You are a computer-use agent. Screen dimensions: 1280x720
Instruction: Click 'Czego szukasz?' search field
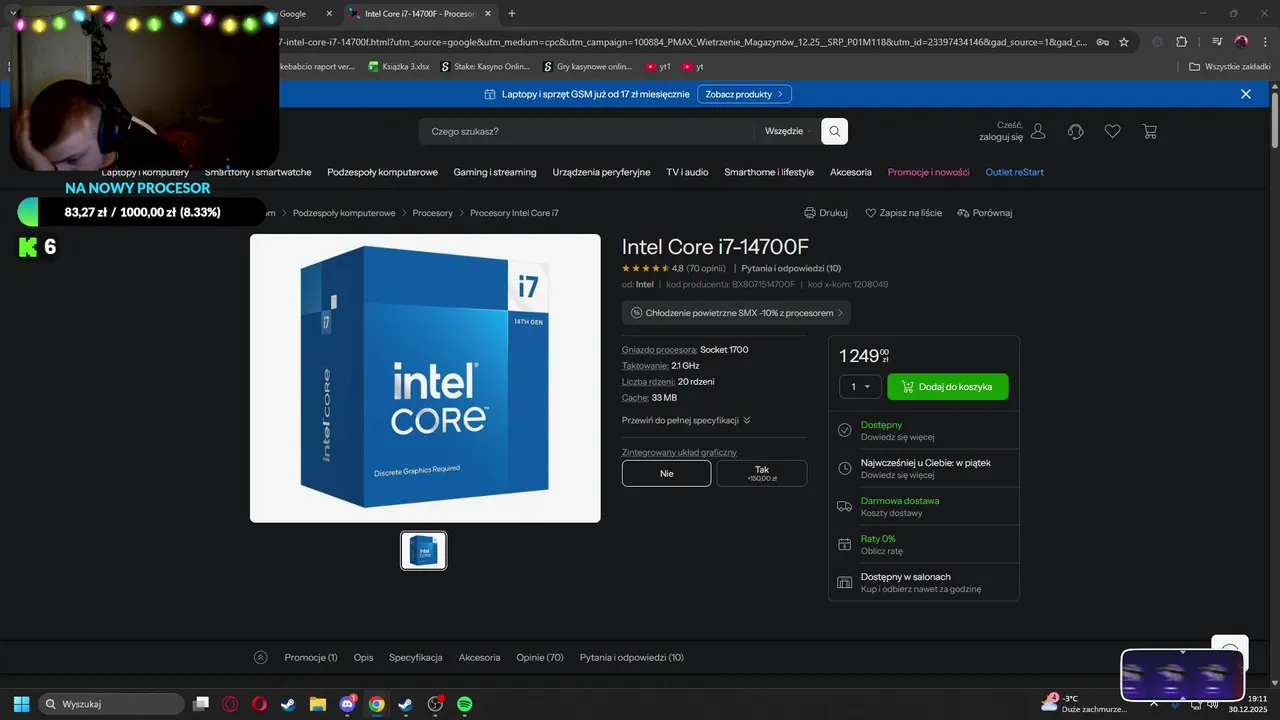tap(586, 131)
